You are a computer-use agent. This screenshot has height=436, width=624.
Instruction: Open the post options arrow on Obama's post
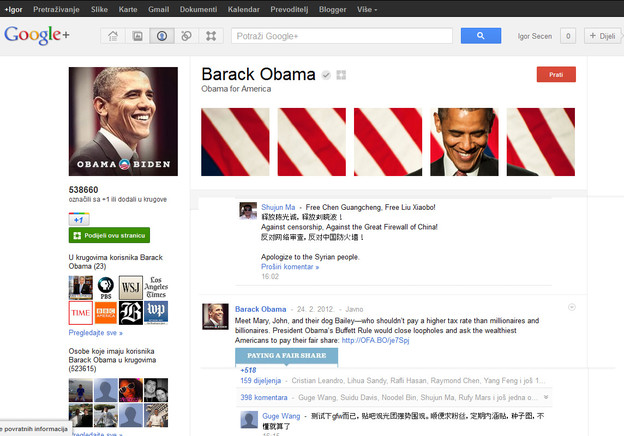click(571, 307)
